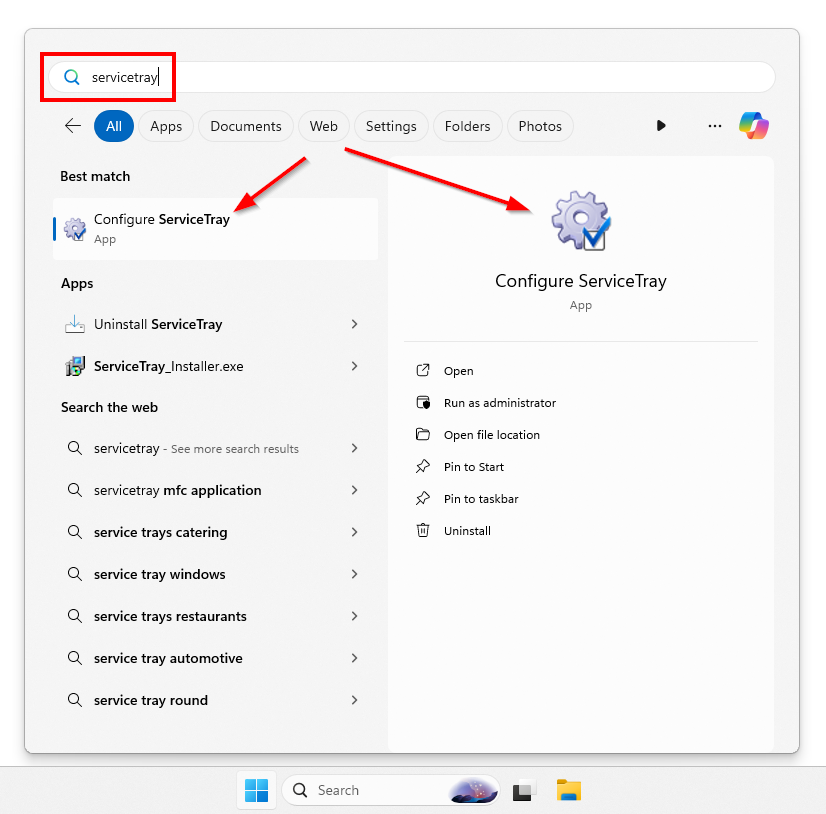Expand 'servicetray - See more search results' chevron

coord(355,448)
